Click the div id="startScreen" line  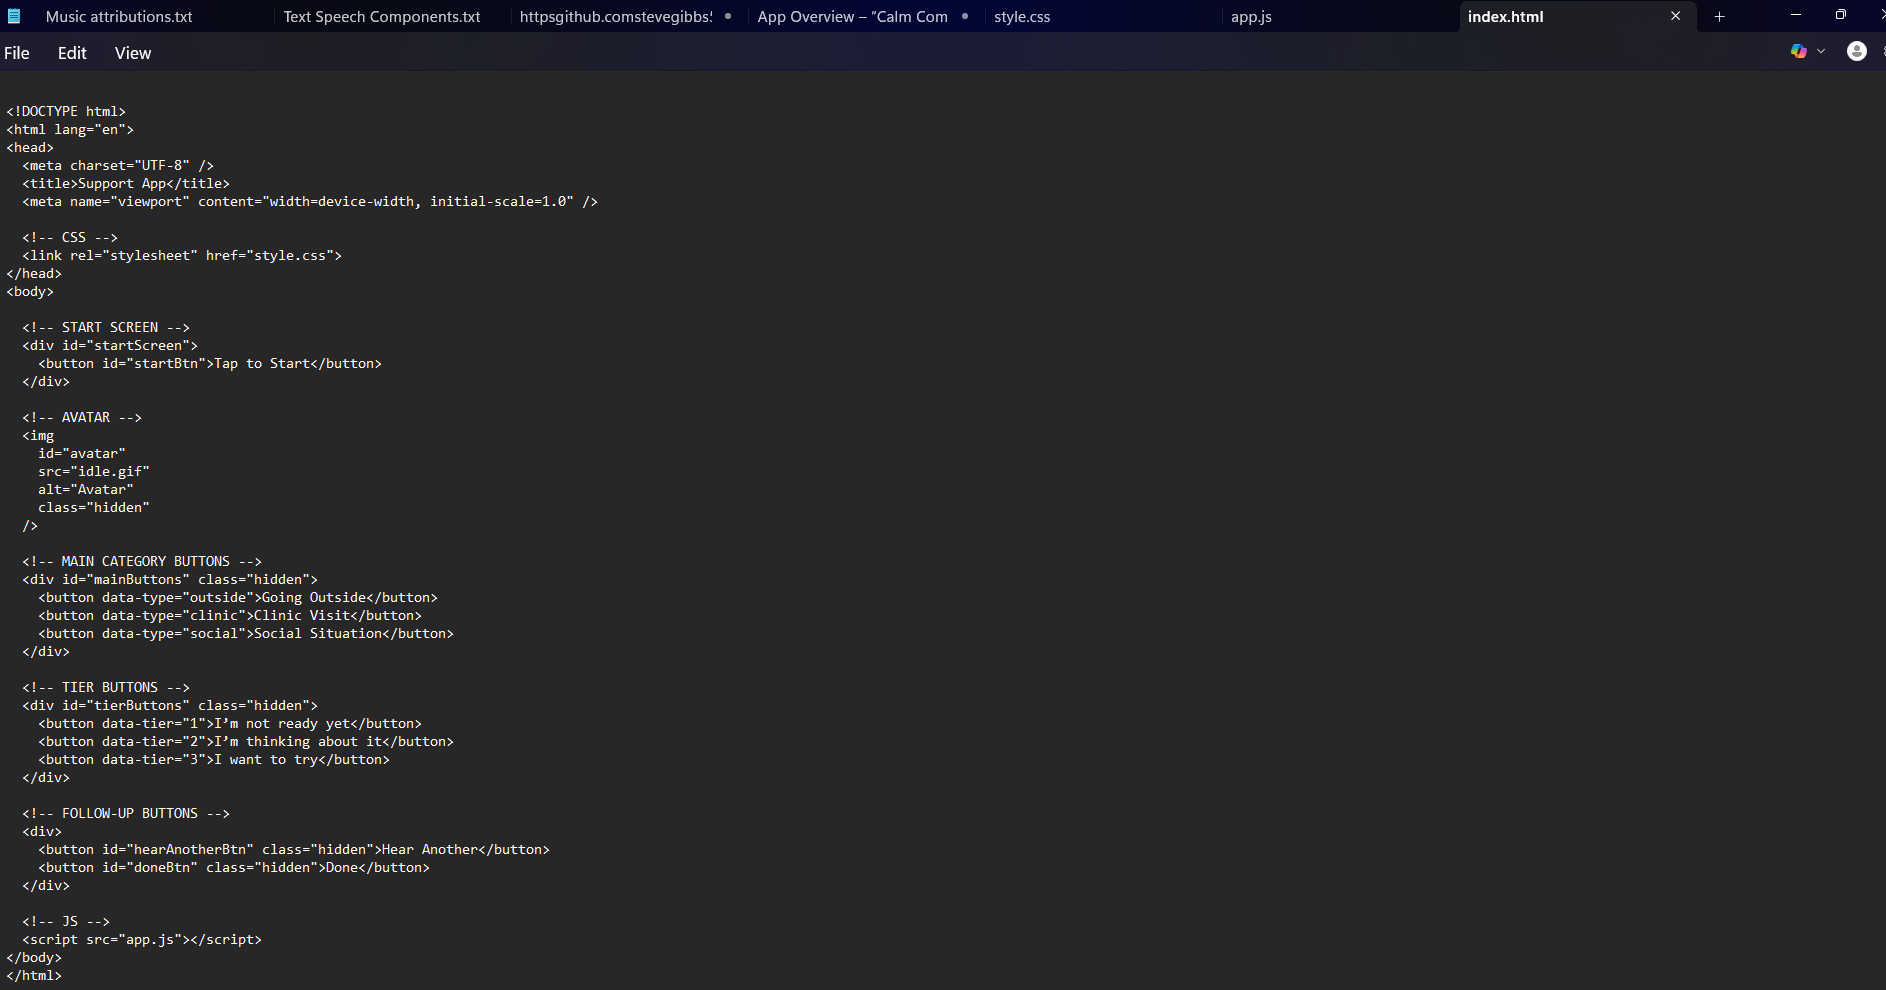tap(110, 345)
